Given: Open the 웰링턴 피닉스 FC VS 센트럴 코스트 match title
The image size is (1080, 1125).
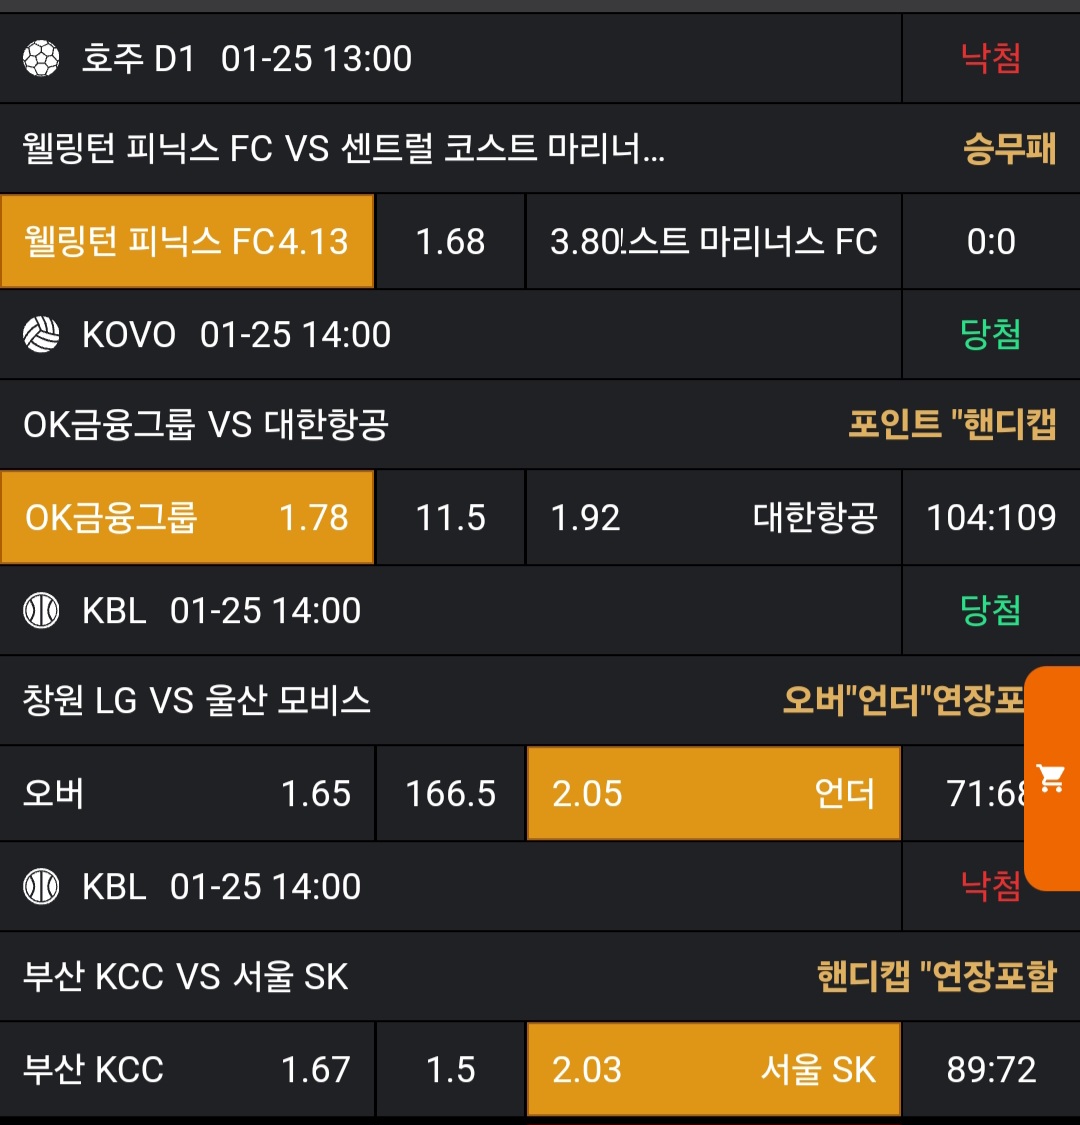Looking at the screenshot, I should 343,150.
